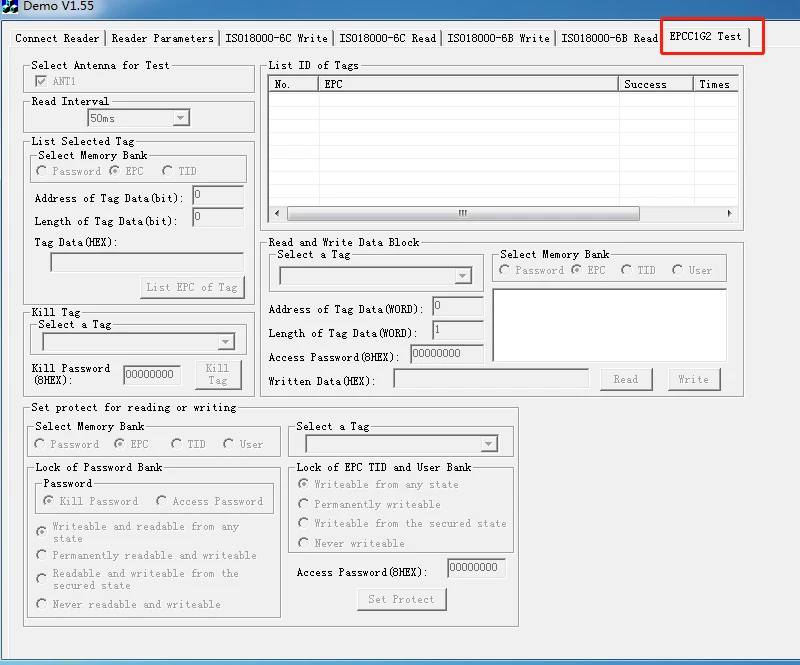The image size is (800, 665).
Task: Focus the Written Data(HEX) input field
Action: click(x=491, y=379)
